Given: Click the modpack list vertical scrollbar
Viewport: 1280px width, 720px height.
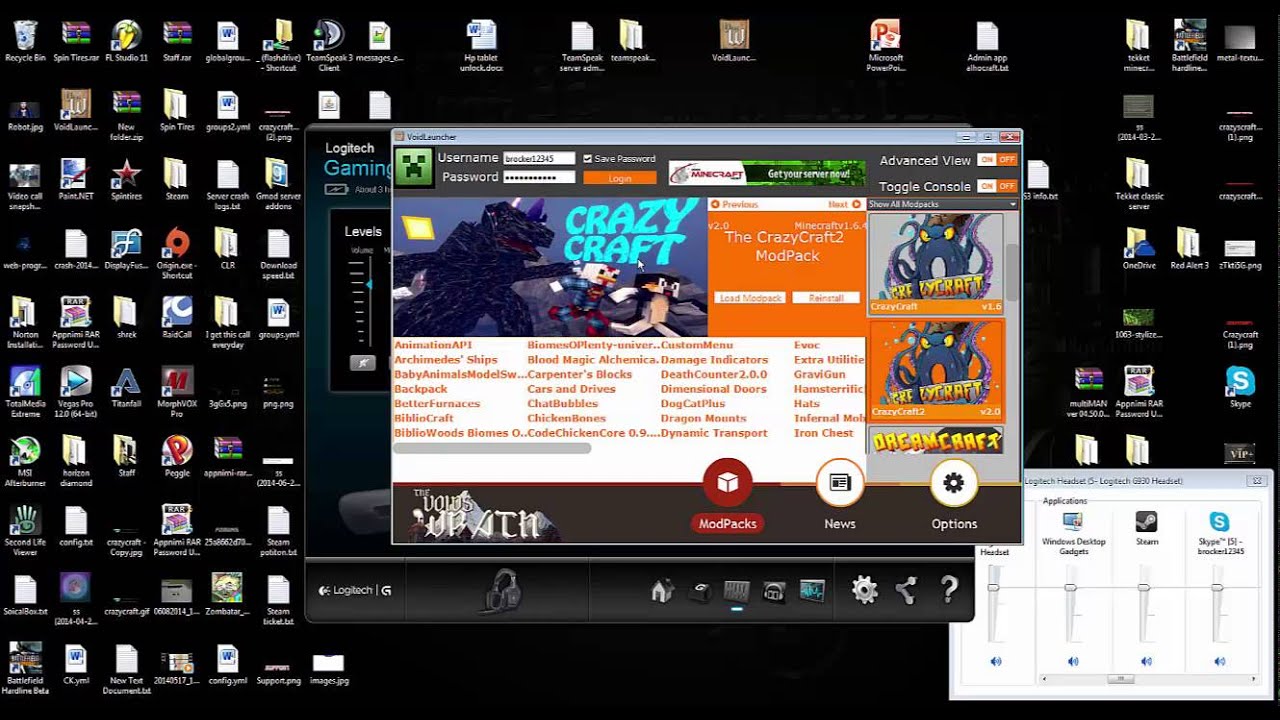Looking at the screenshot, I should tap(1012, 270).
